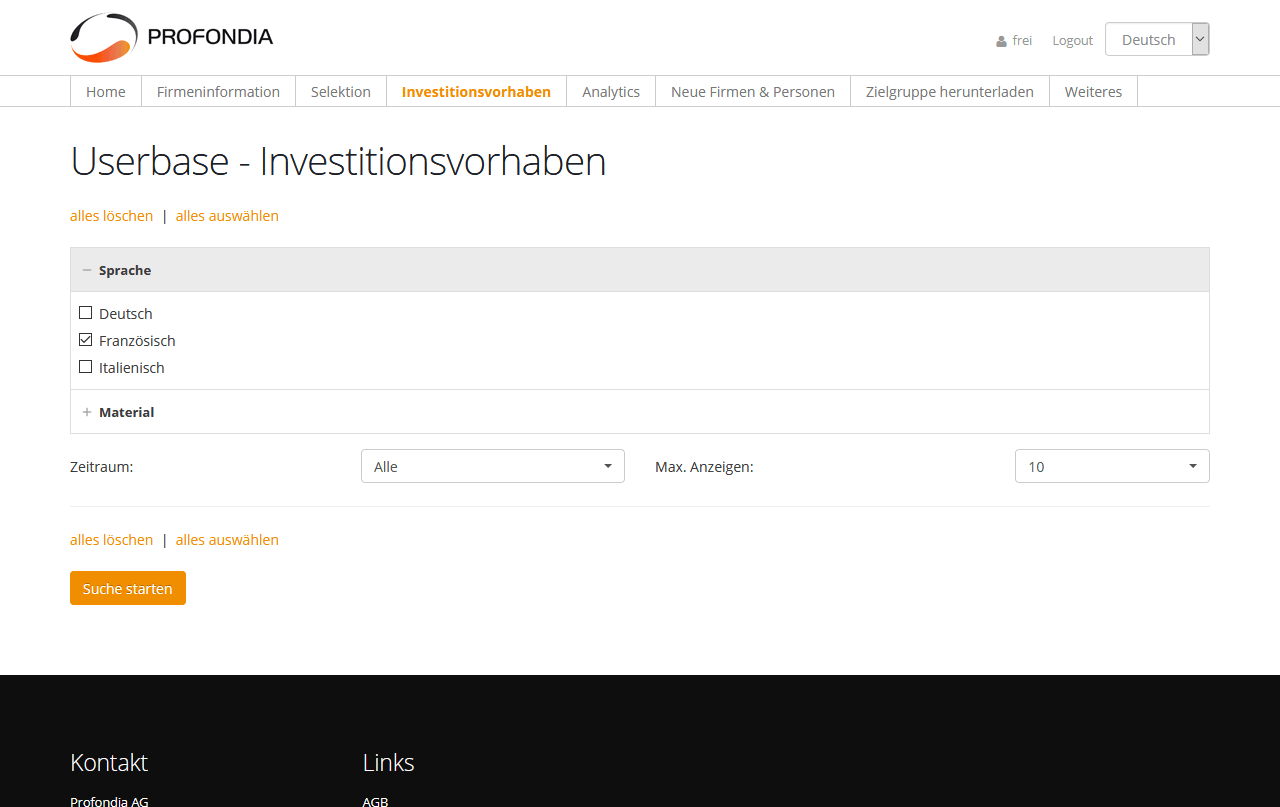Tick the Italienisch checkbox
The width and height of the screenshot is (1280, 807).
[x=86, y=367]
